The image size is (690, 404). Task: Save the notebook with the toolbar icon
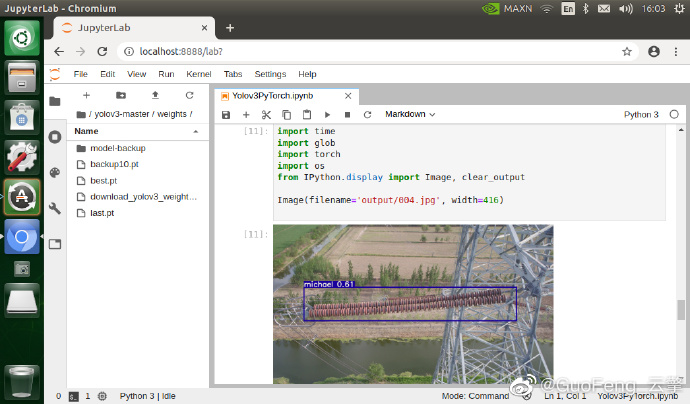(226, 115)
